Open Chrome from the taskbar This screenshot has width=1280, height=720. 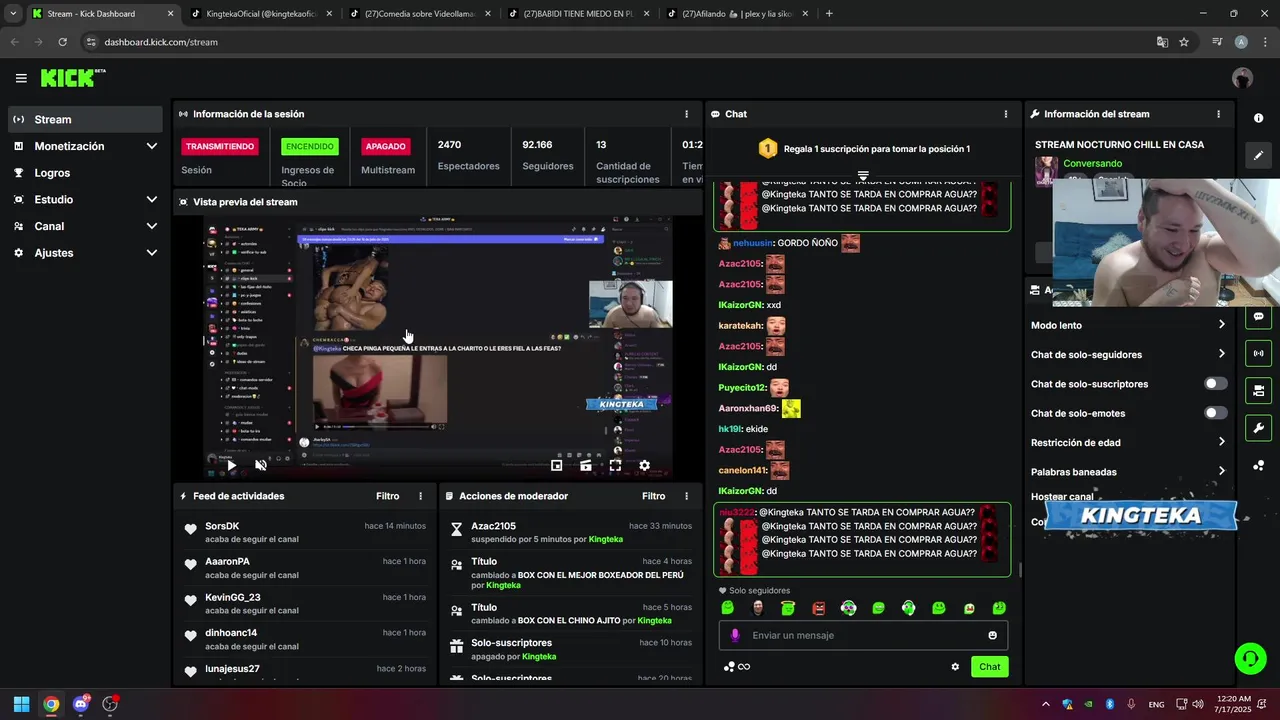[x=51, y=704]
